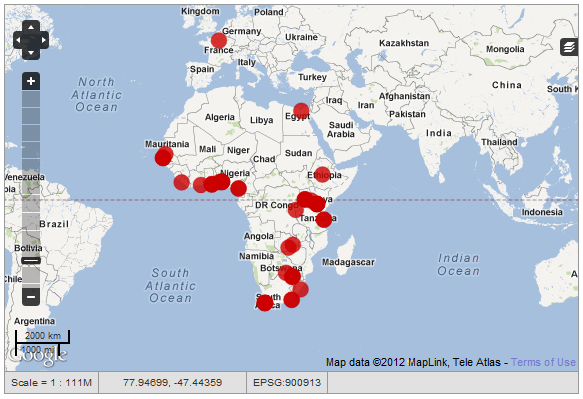
Task: Click the EPSG:900913 projection field
Action: pyautogui.click(x=287, y=382)
